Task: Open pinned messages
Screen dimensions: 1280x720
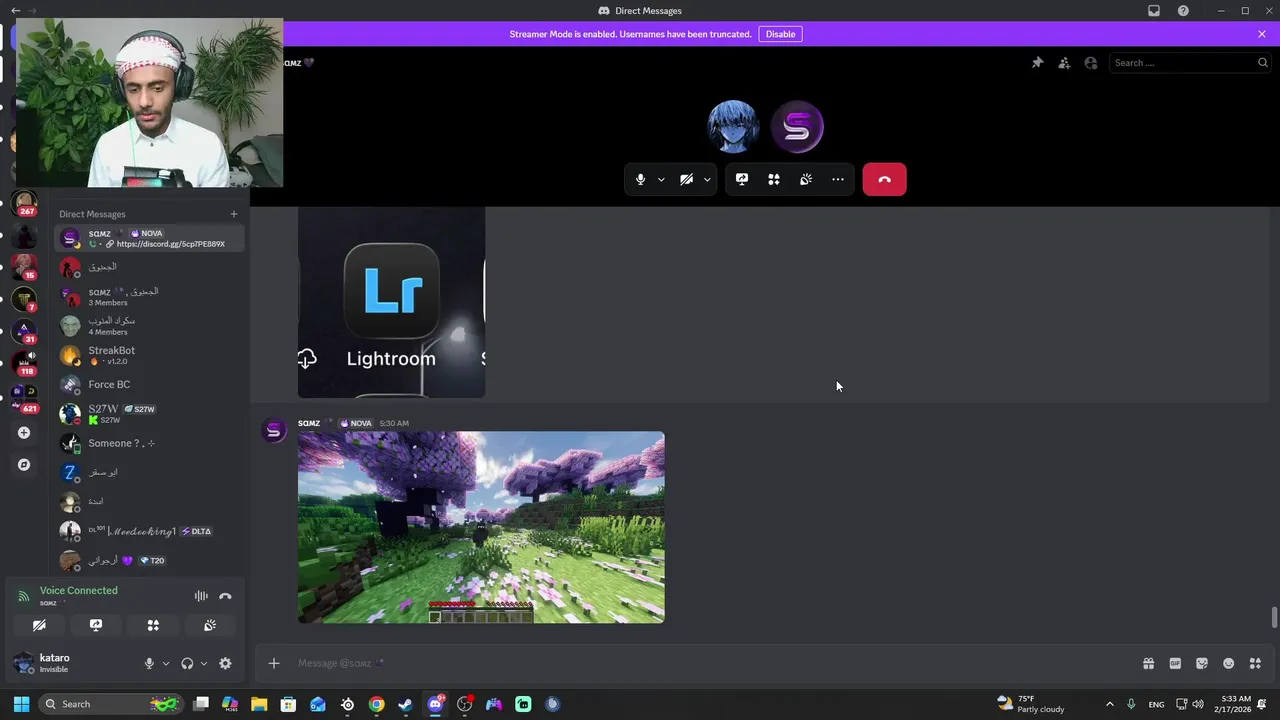Action: point(1038,62)
